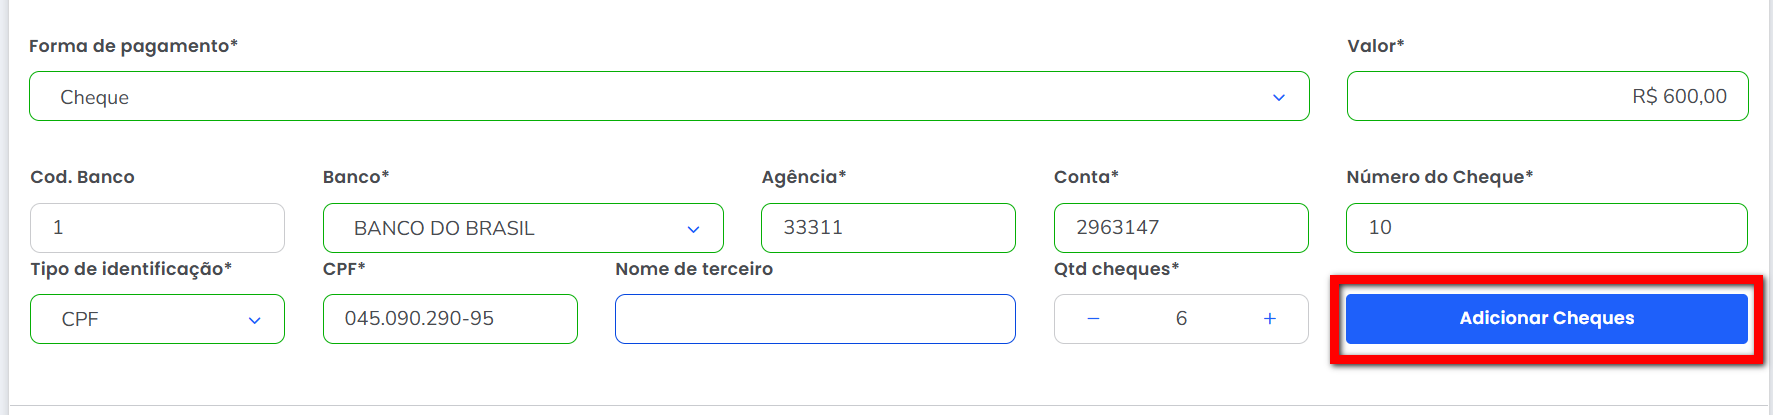The width and height of the screenshot is (1773, 415).
Task: Click the minus icon in Qtd cheques
Action: [1093, 319]
